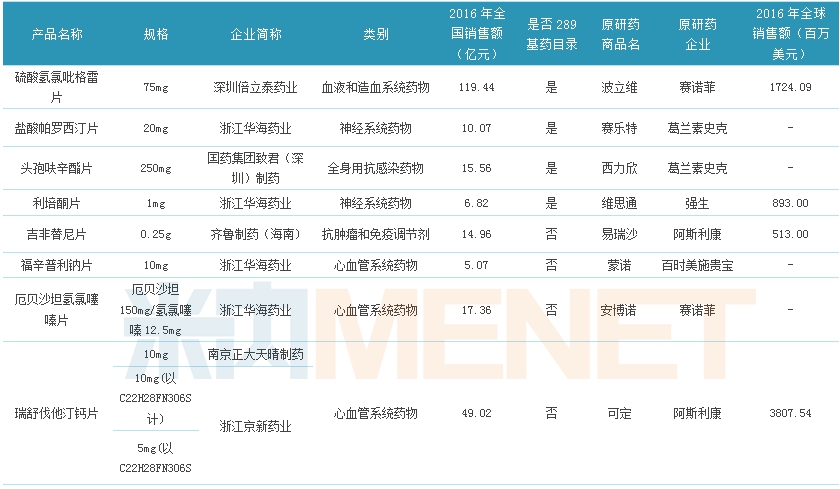Click the 2016年全球销售额 column header
This screenshot has height=489, width=840.
(x=790, y=34)
